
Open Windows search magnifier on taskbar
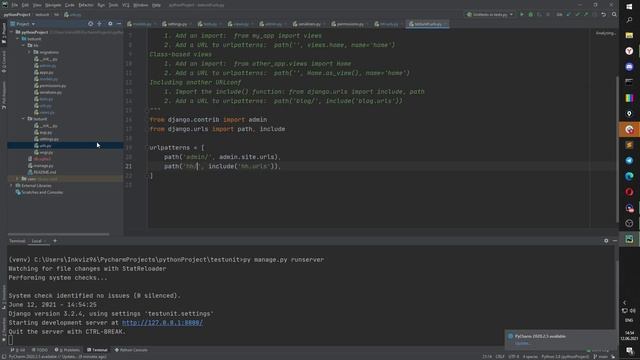629,20
